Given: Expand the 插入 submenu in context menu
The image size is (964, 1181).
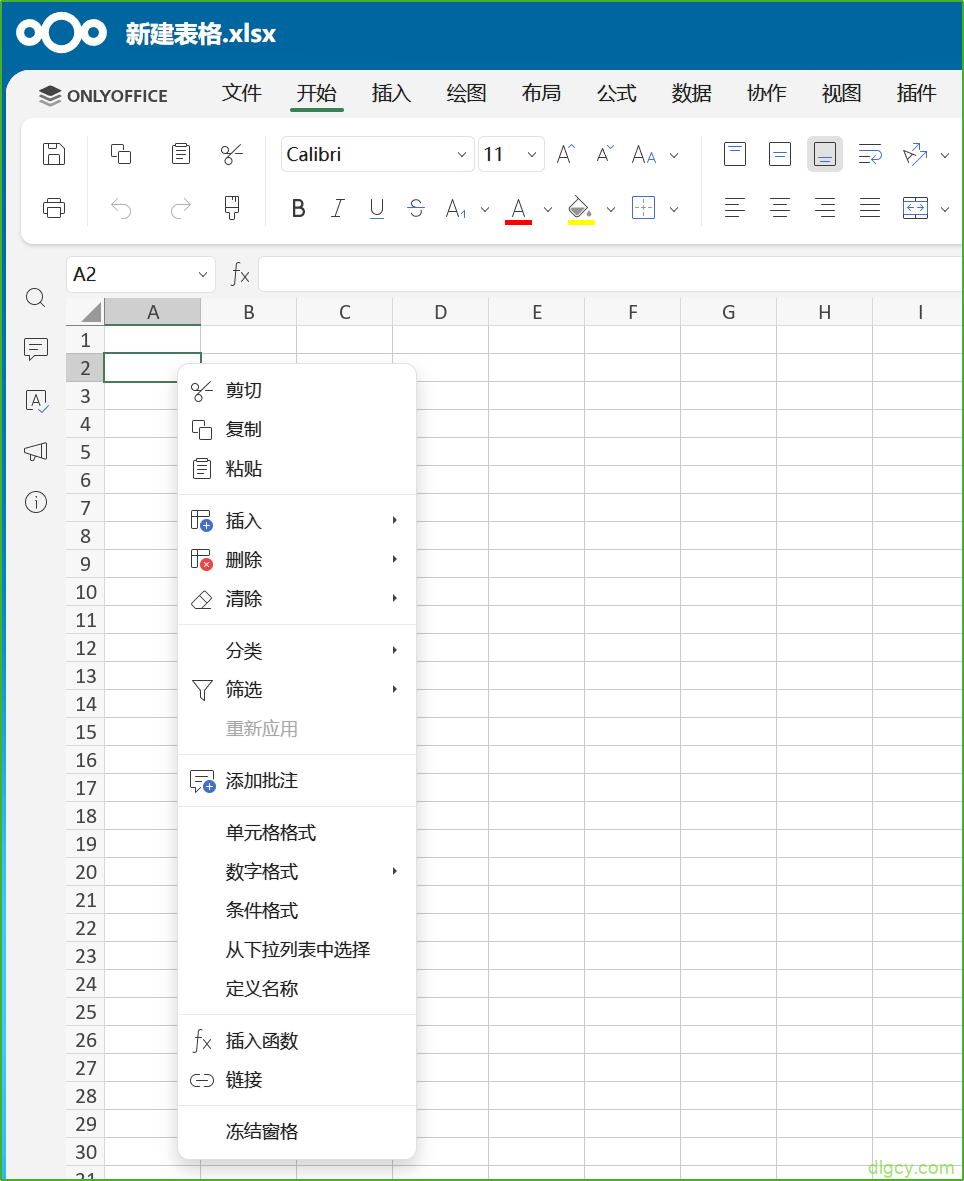Looking at the screenshot, I should click(297, 520).
